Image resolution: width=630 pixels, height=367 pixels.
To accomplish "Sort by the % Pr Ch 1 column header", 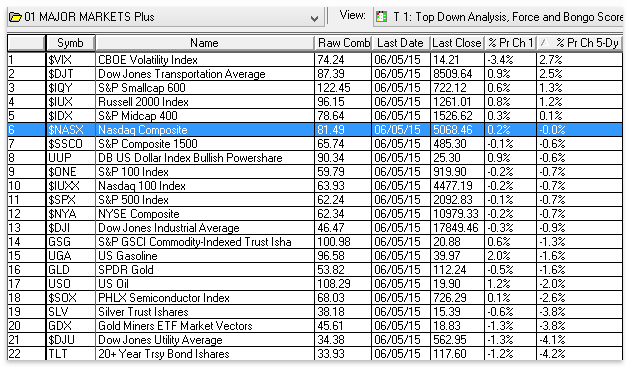I will point(510,43).
